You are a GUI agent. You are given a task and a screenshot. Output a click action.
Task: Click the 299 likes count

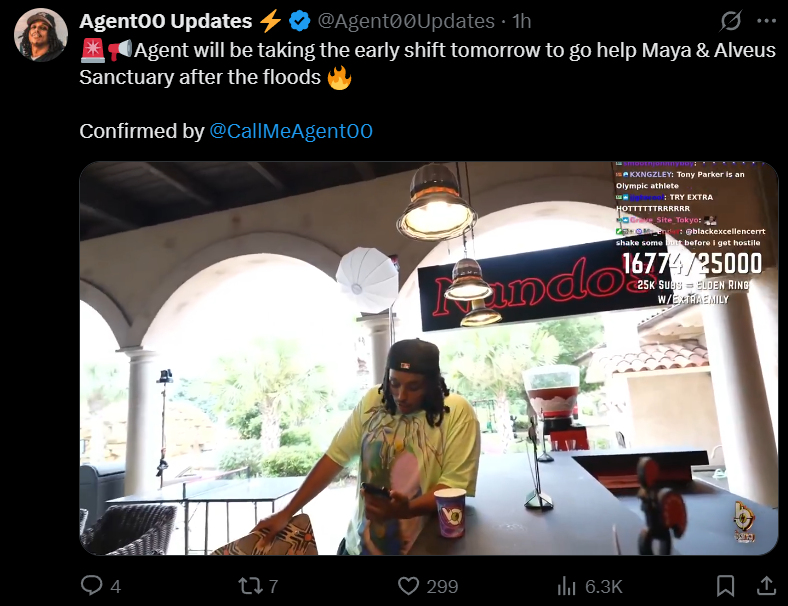click(x=442, y=586)
